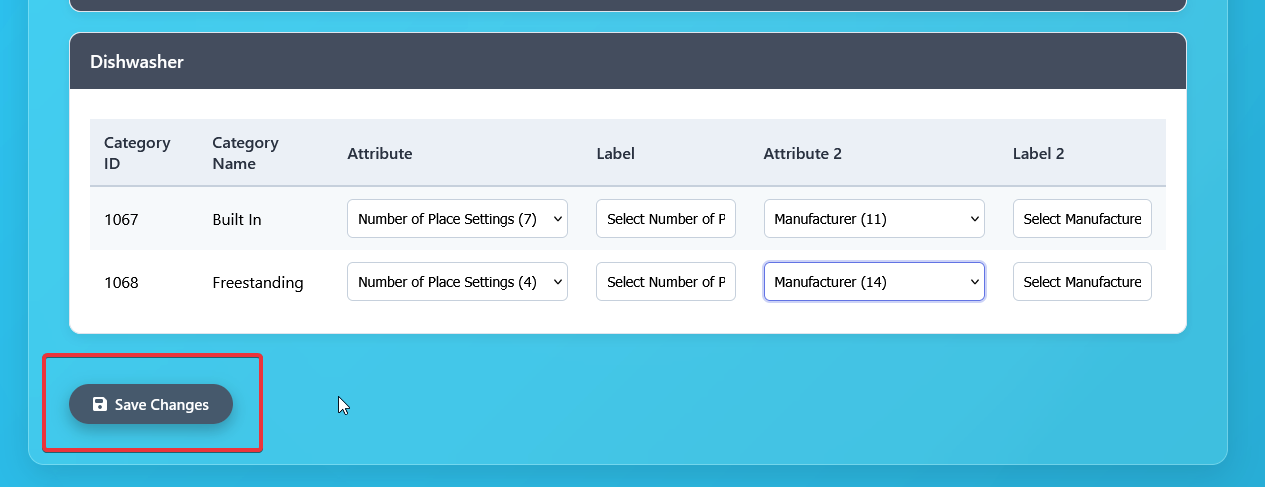This screenshot has width=1265, height=487.
Task: Focus Label 2 field for category 1068
Action: pos(1081,282)
